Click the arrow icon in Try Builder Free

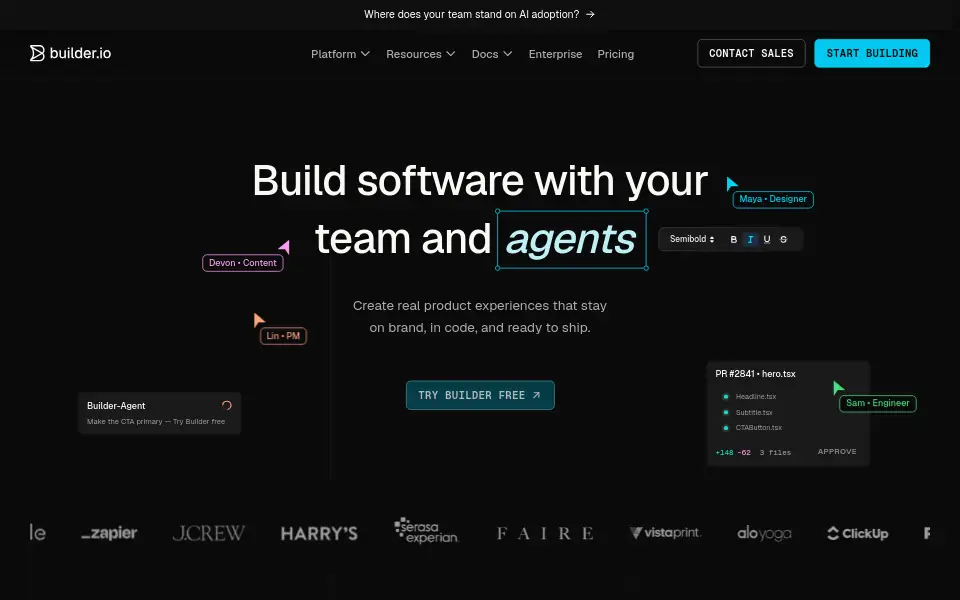pos(536,395)
